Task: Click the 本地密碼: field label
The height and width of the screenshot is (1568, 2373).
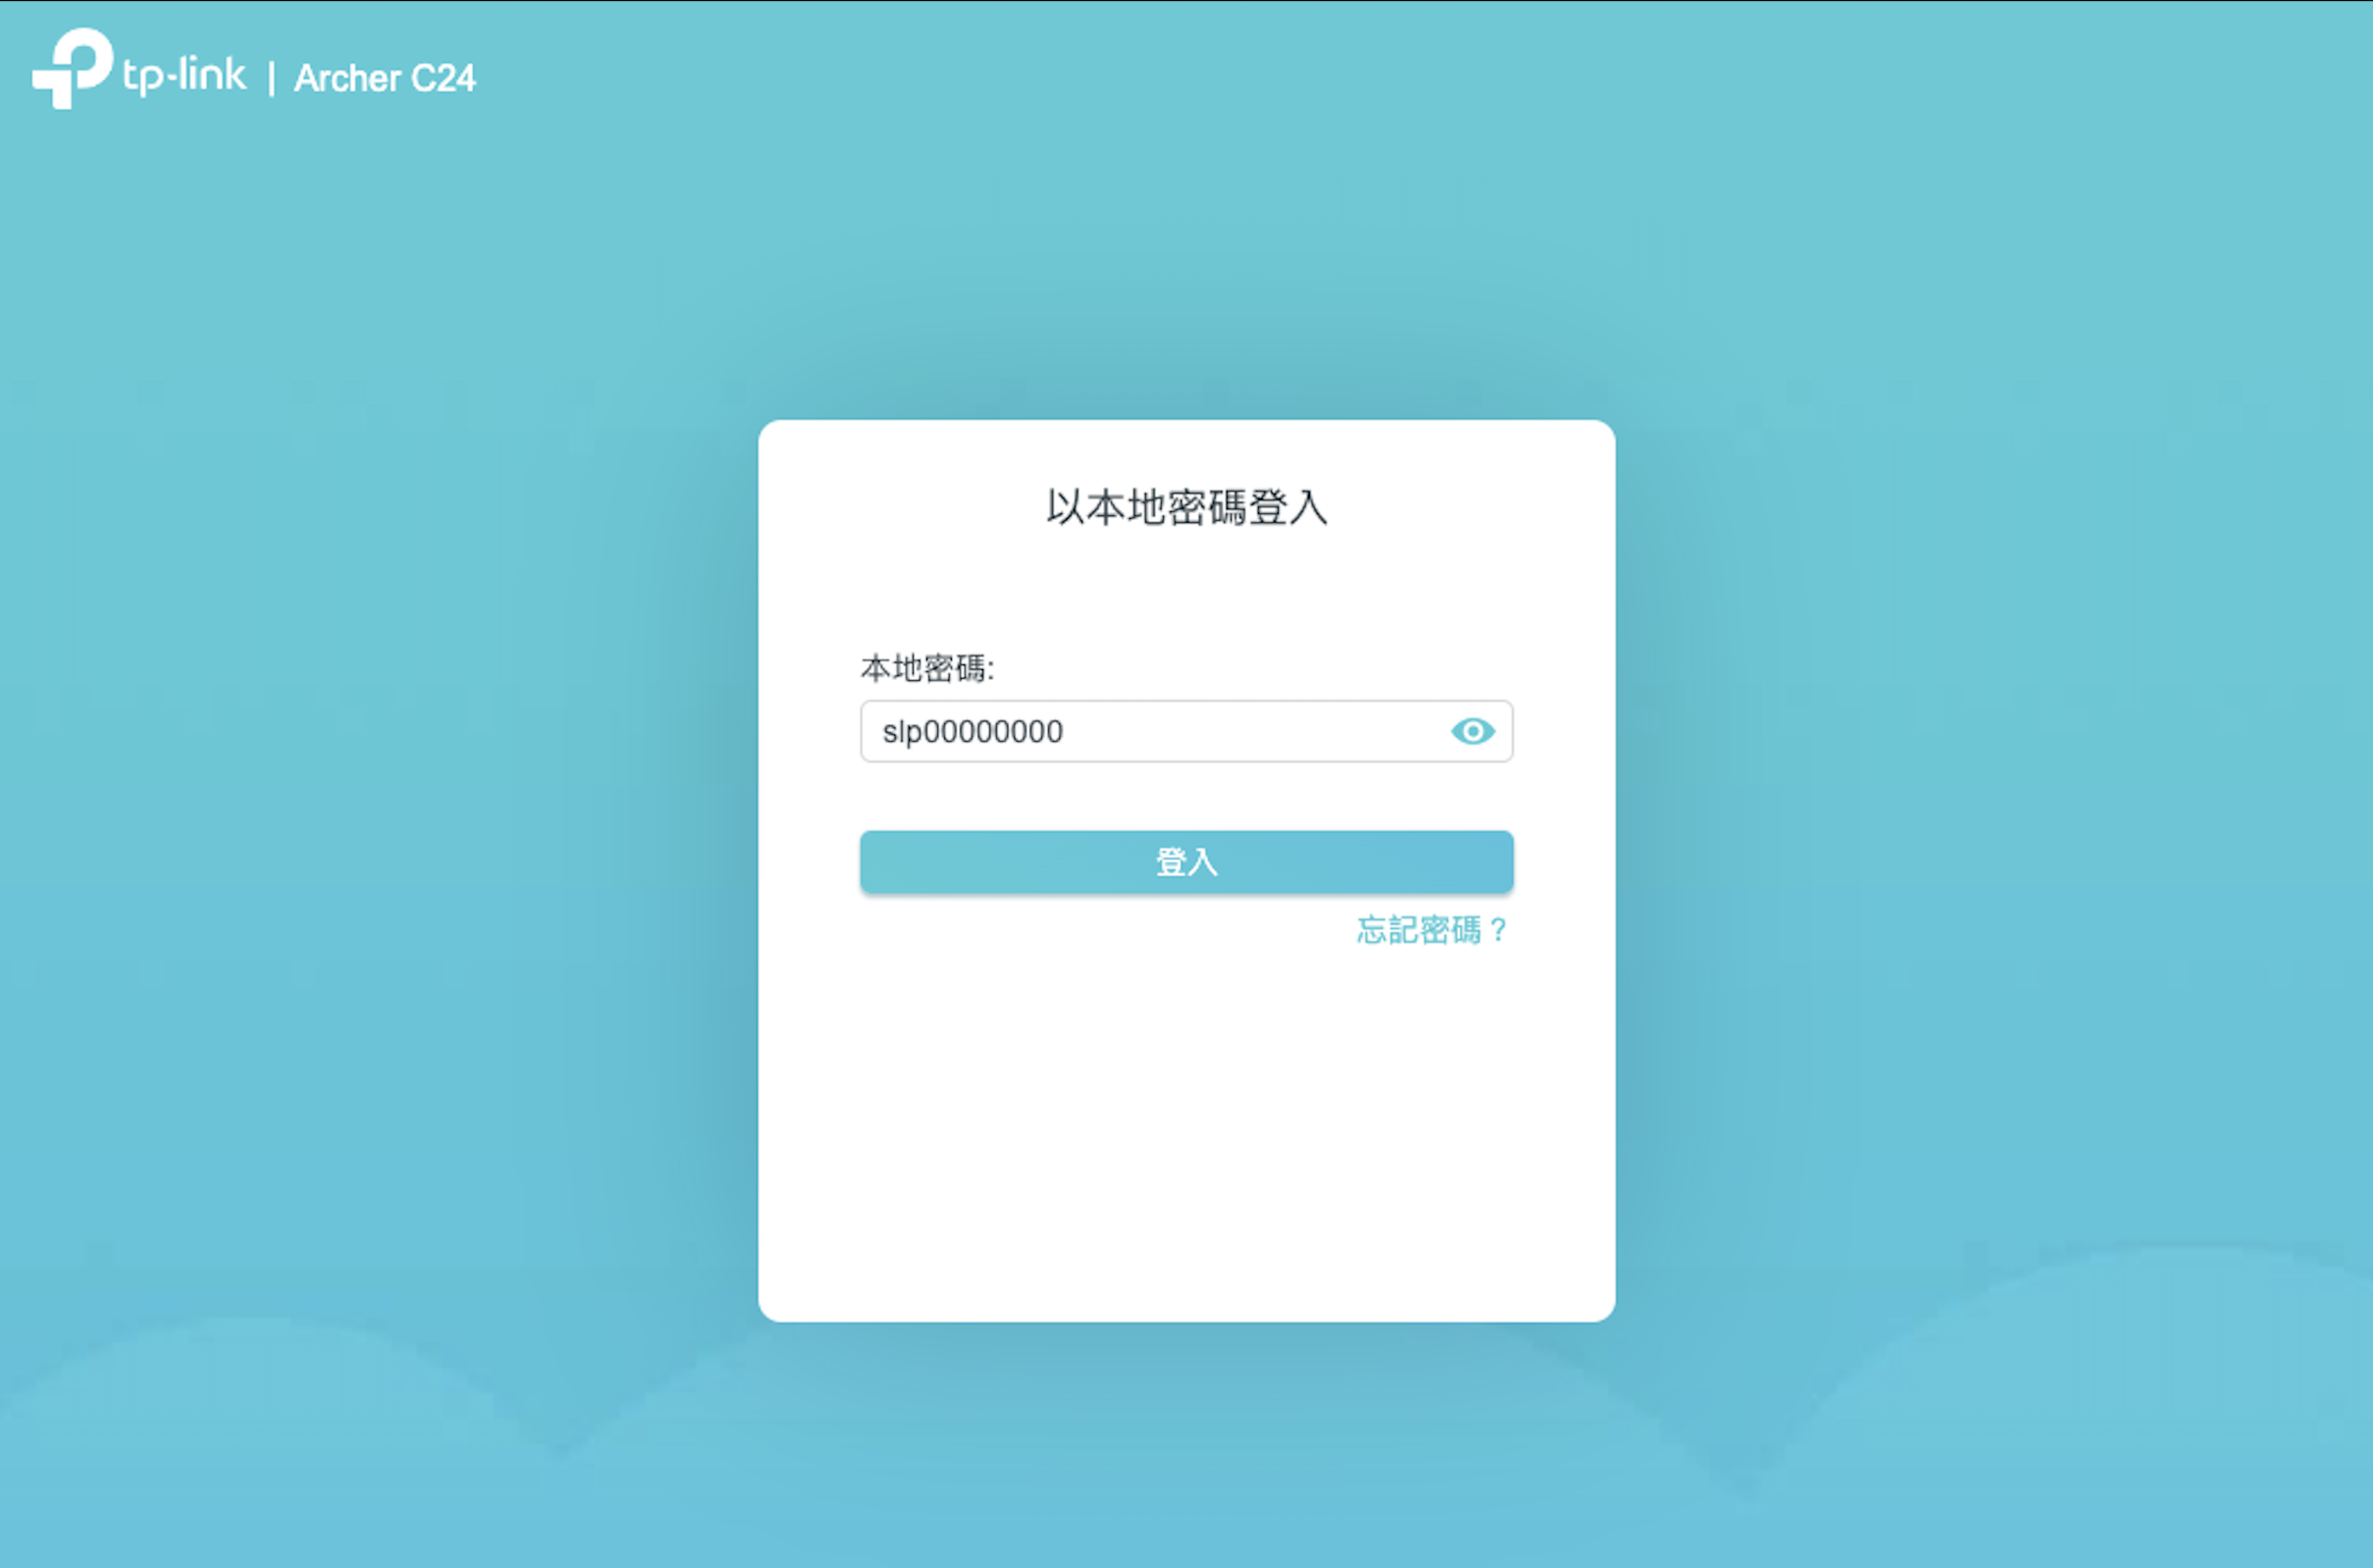Action: click(x=928, y=668)
